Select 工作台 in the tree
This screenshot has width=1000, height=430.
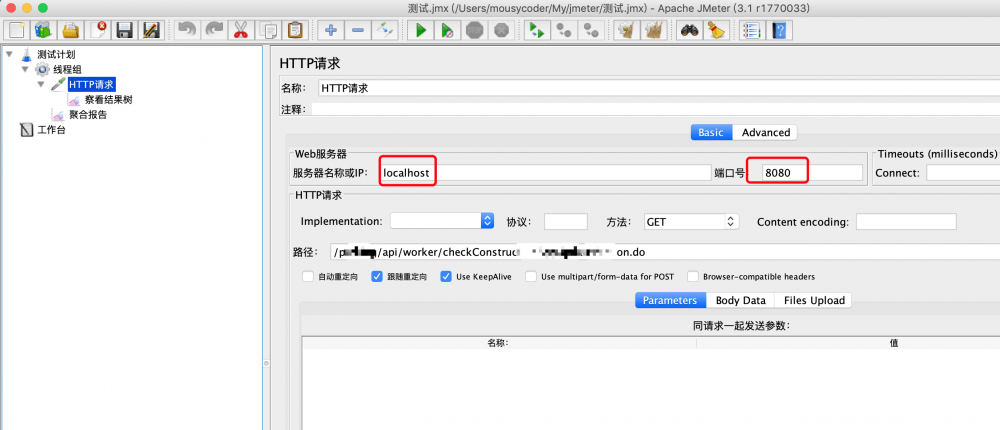point(51,130)
